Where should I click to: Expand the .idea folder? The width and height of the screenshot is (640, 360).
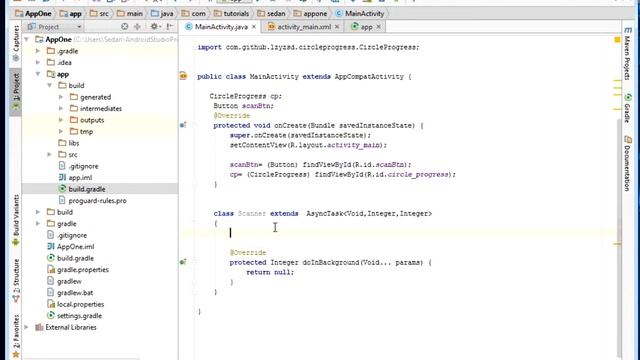coord(38,62)
